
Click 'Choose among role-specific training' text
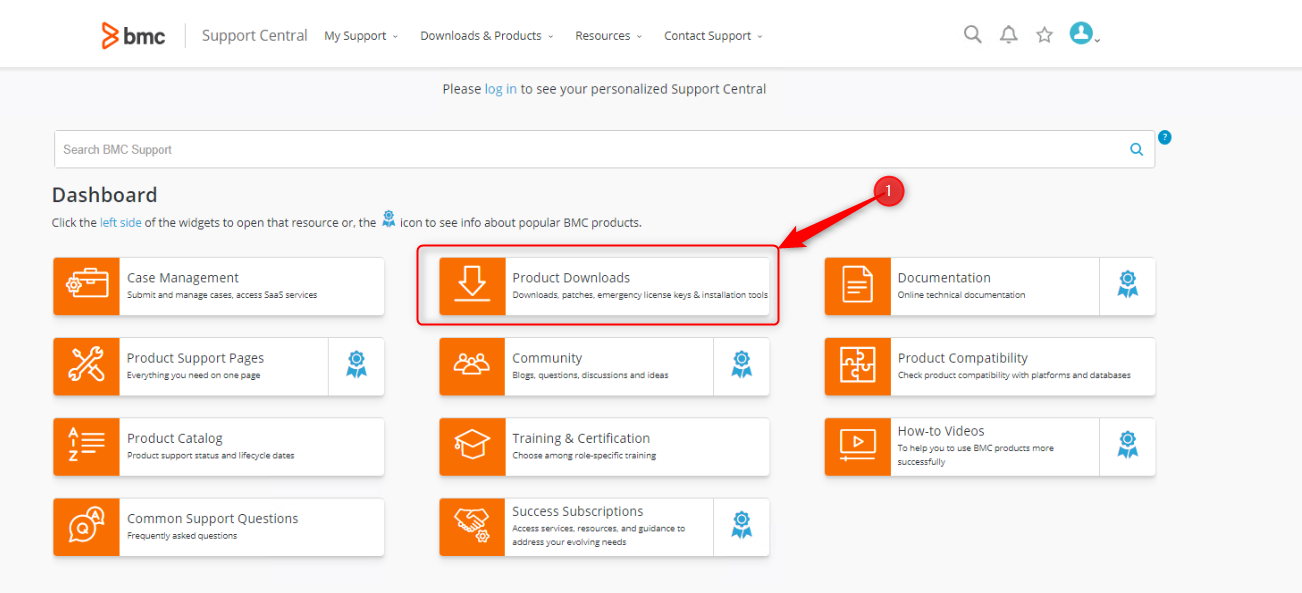(x=584, y=455)
